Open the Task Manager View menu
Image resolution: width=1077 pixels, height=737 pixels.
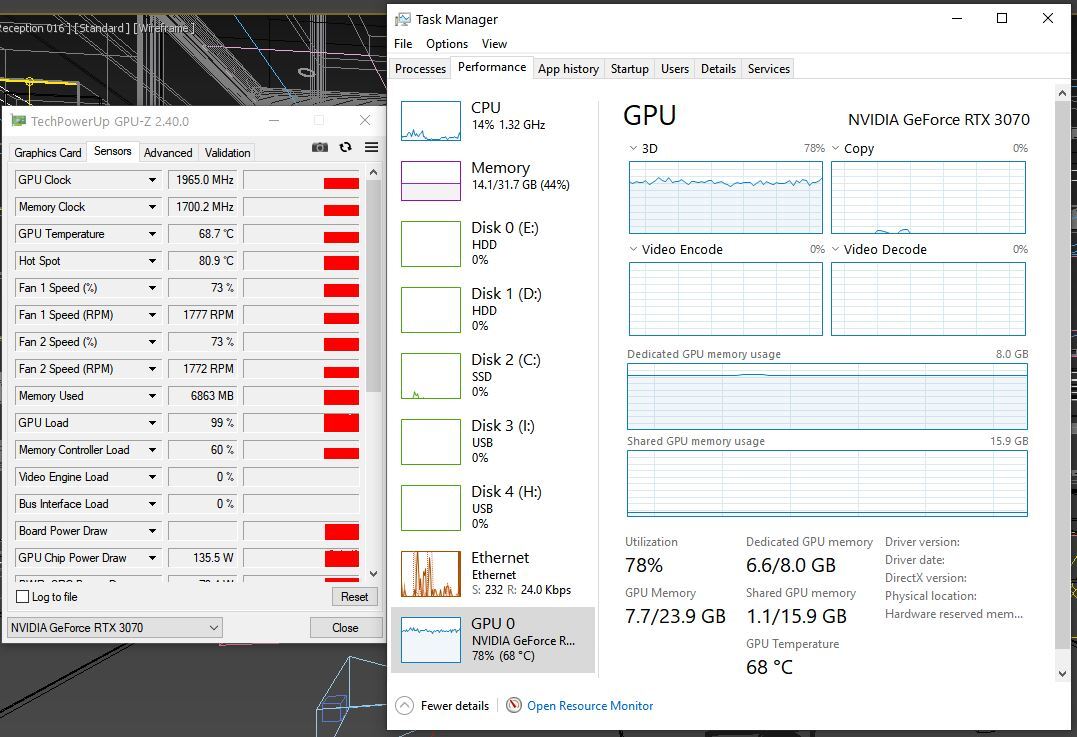coord(495,44)
